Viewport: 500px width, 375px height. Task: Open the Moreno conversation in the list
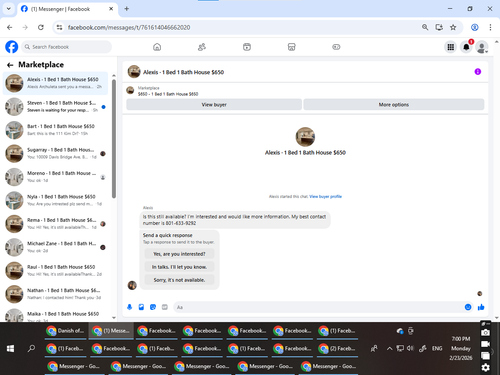click(55, 177)
